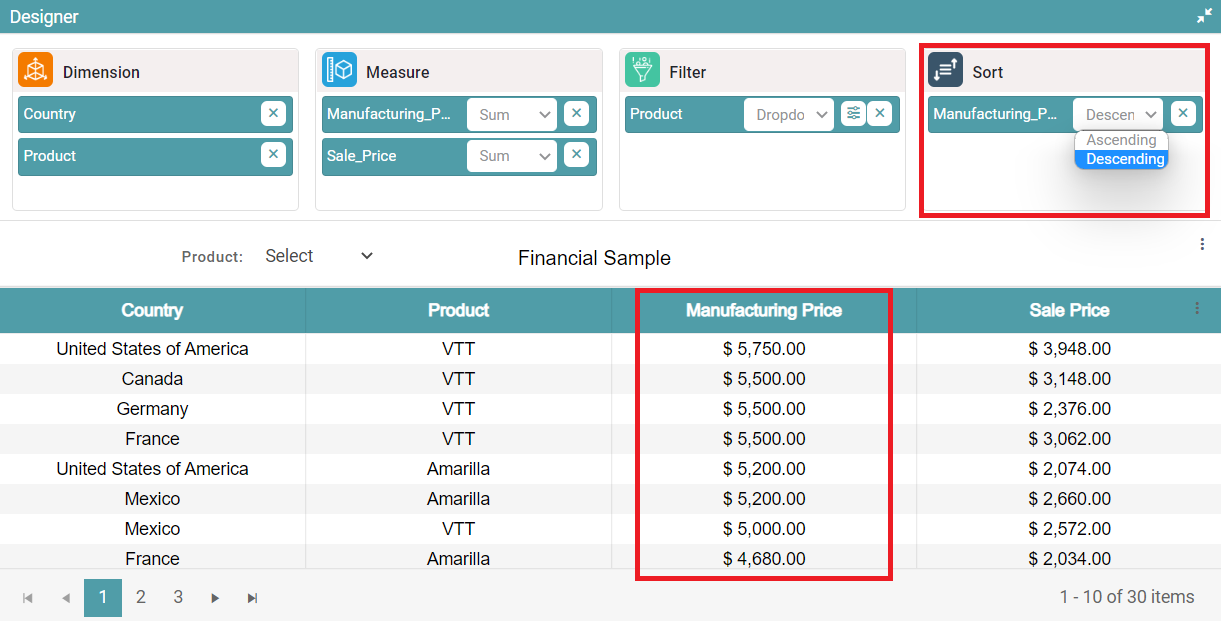The height and width of the screenshot is (621, 1221).
Task: Collapse the Designer panel using the shrink icon
Action: point(1204,16)
